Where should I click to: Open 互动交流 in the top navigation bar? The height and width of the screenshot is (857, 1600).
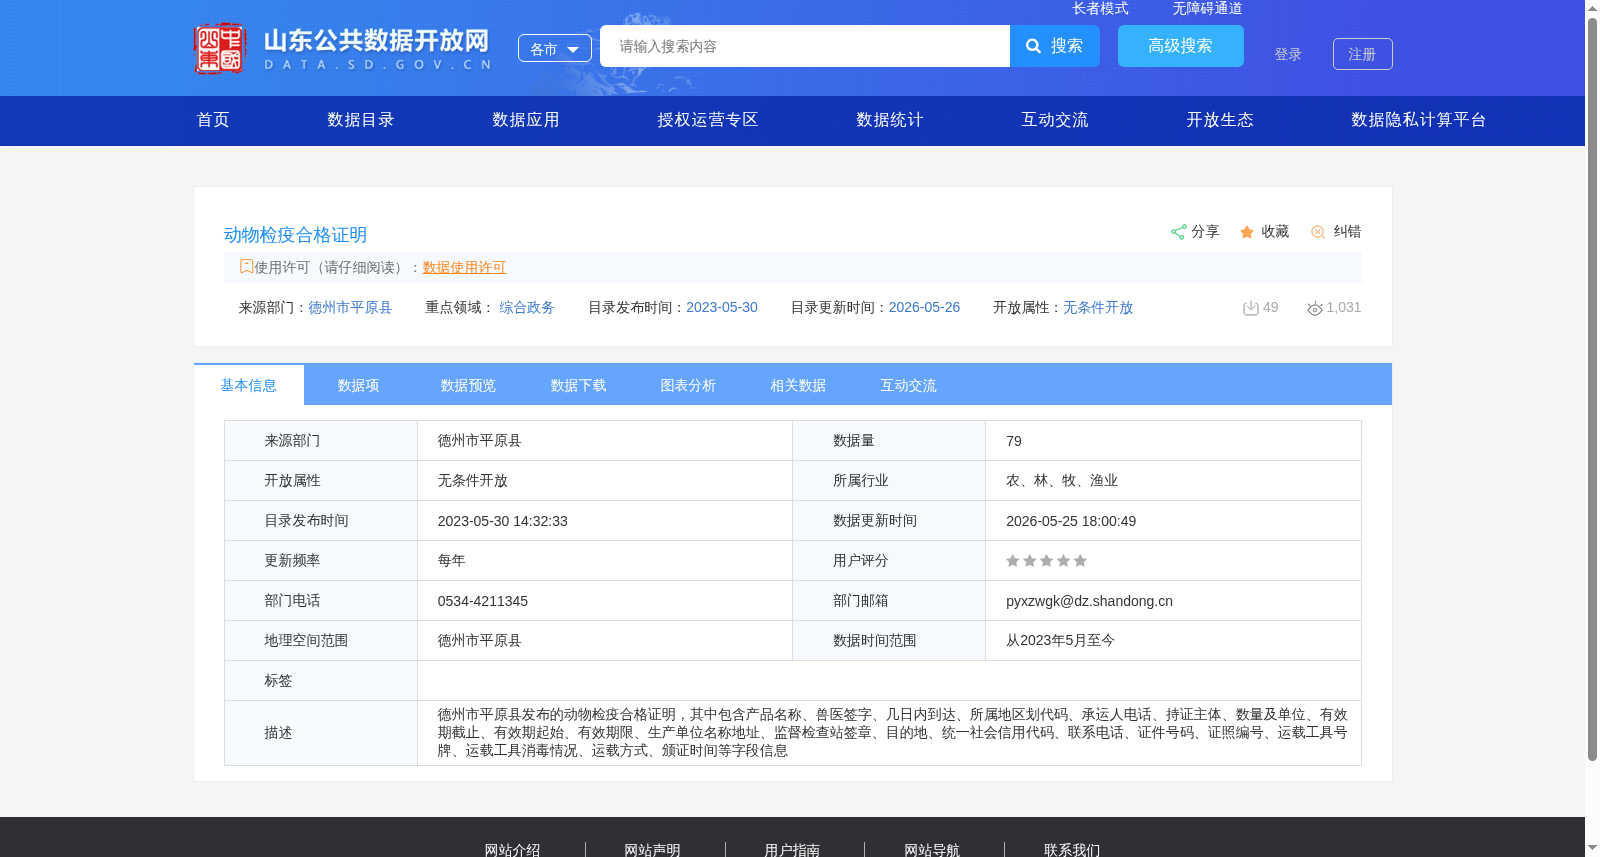point(1055,120)
